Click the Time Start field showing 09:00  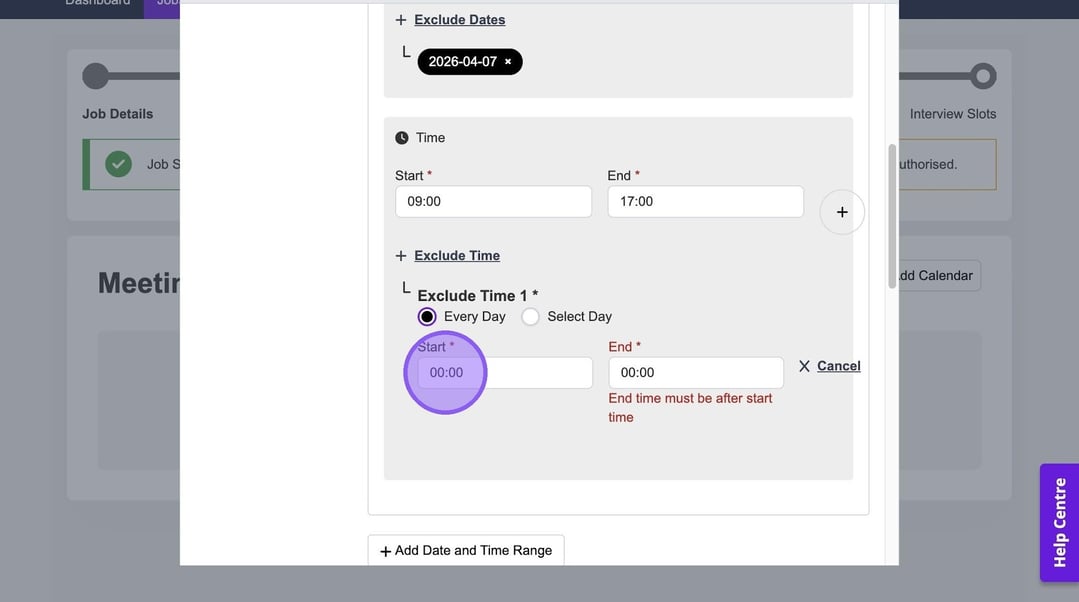tap(493, 202)
